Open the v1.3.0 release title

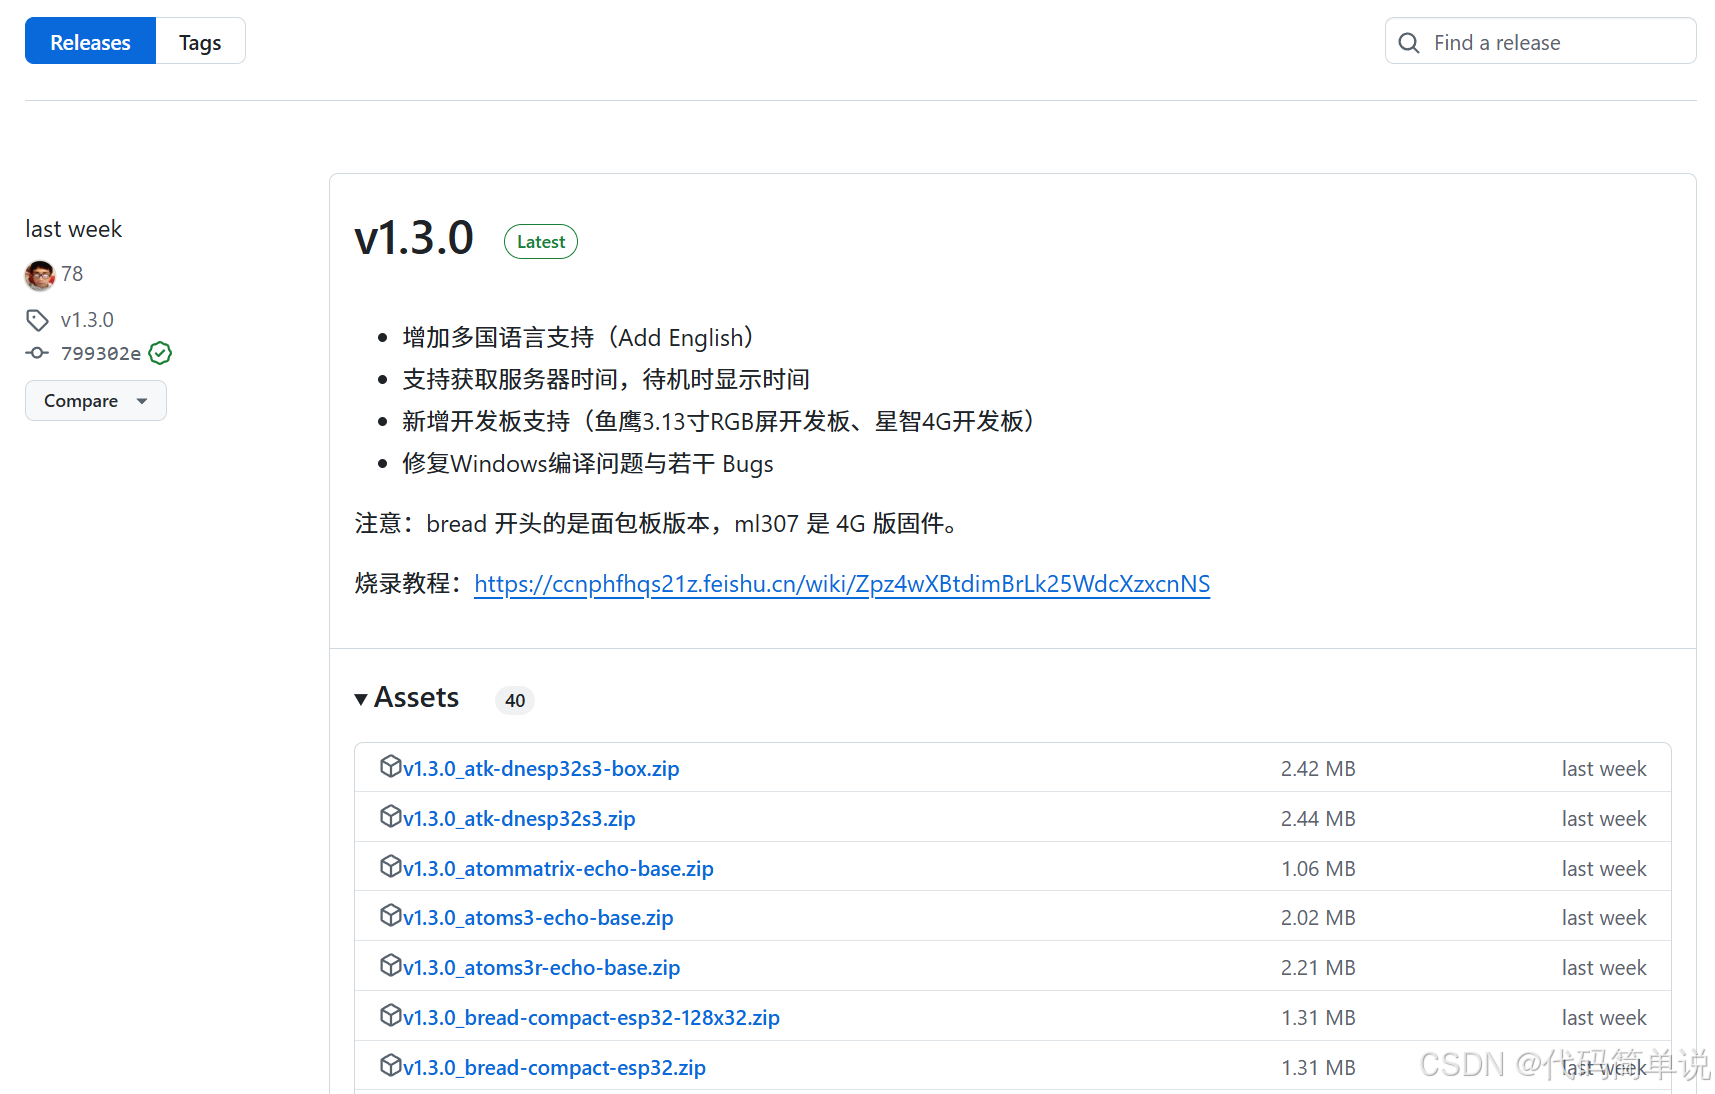(x=414, y=238)
